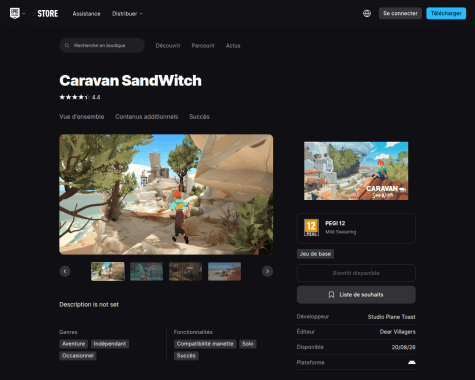
Task: Click the Bientôt disponible button
Action: coord(356,273)
